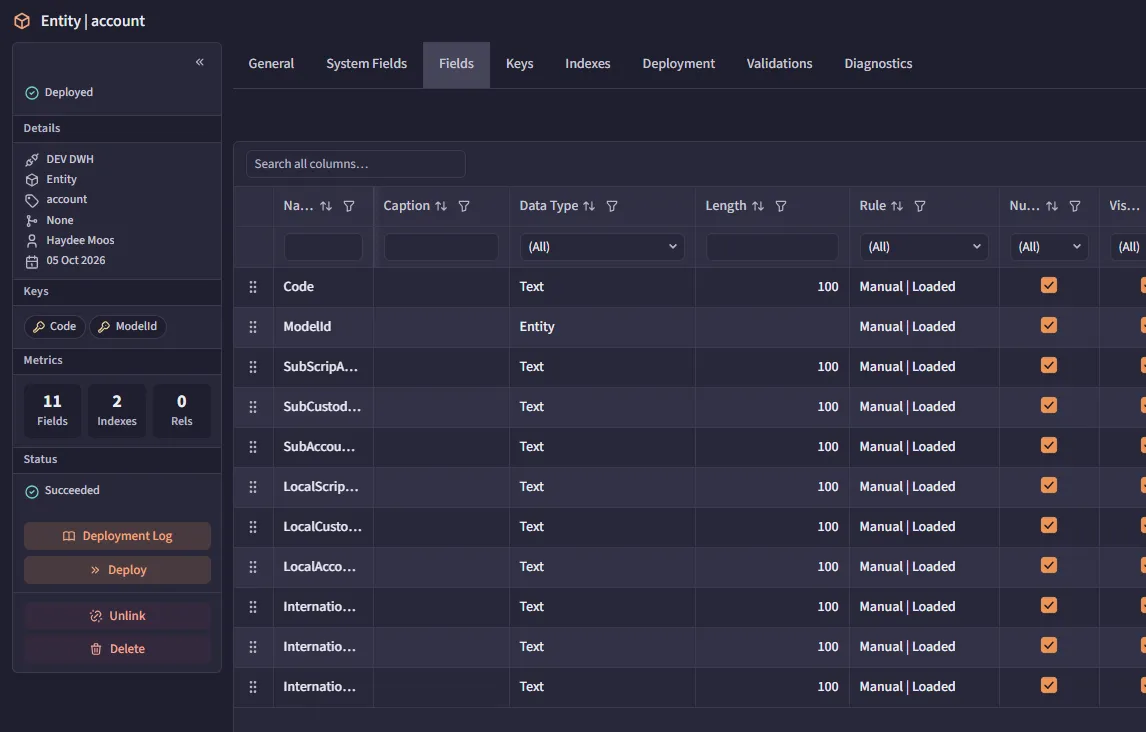Sort by Length column
Screen dimensions: 1146x732
pyautogui.click(x=758, y=206)
